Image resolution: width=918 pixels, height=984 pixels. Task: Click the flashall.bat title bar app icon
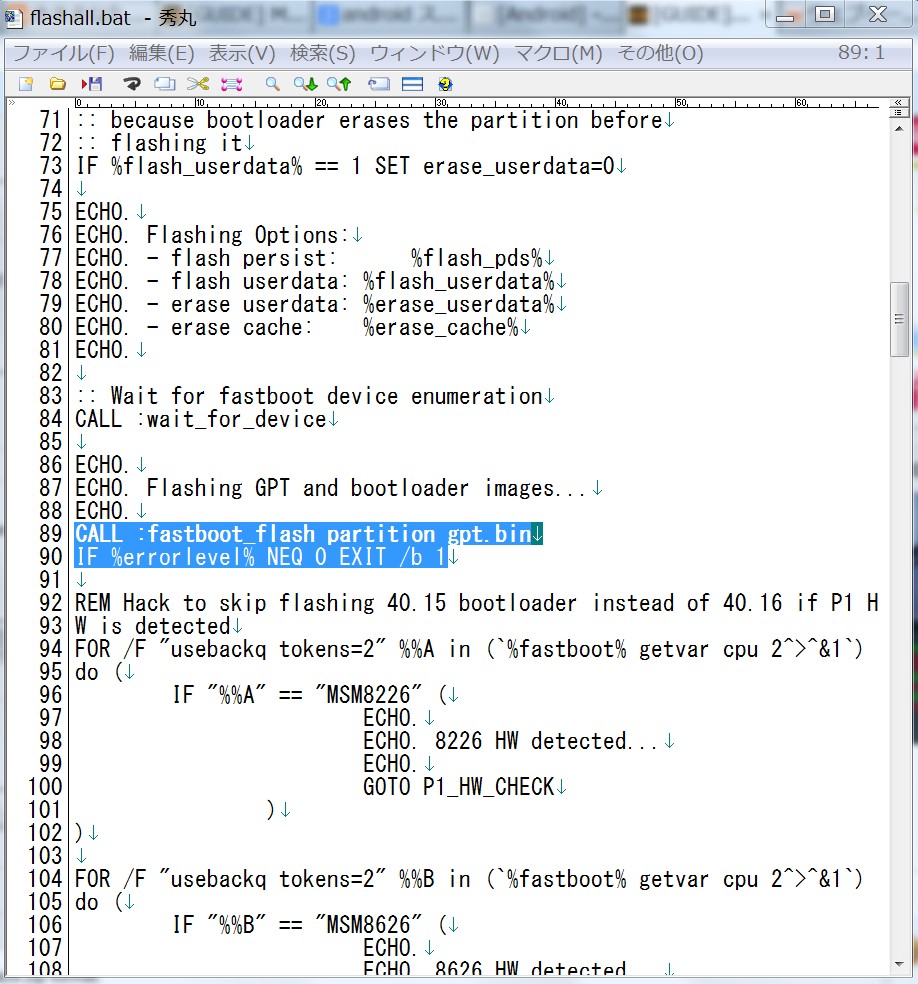14,17
